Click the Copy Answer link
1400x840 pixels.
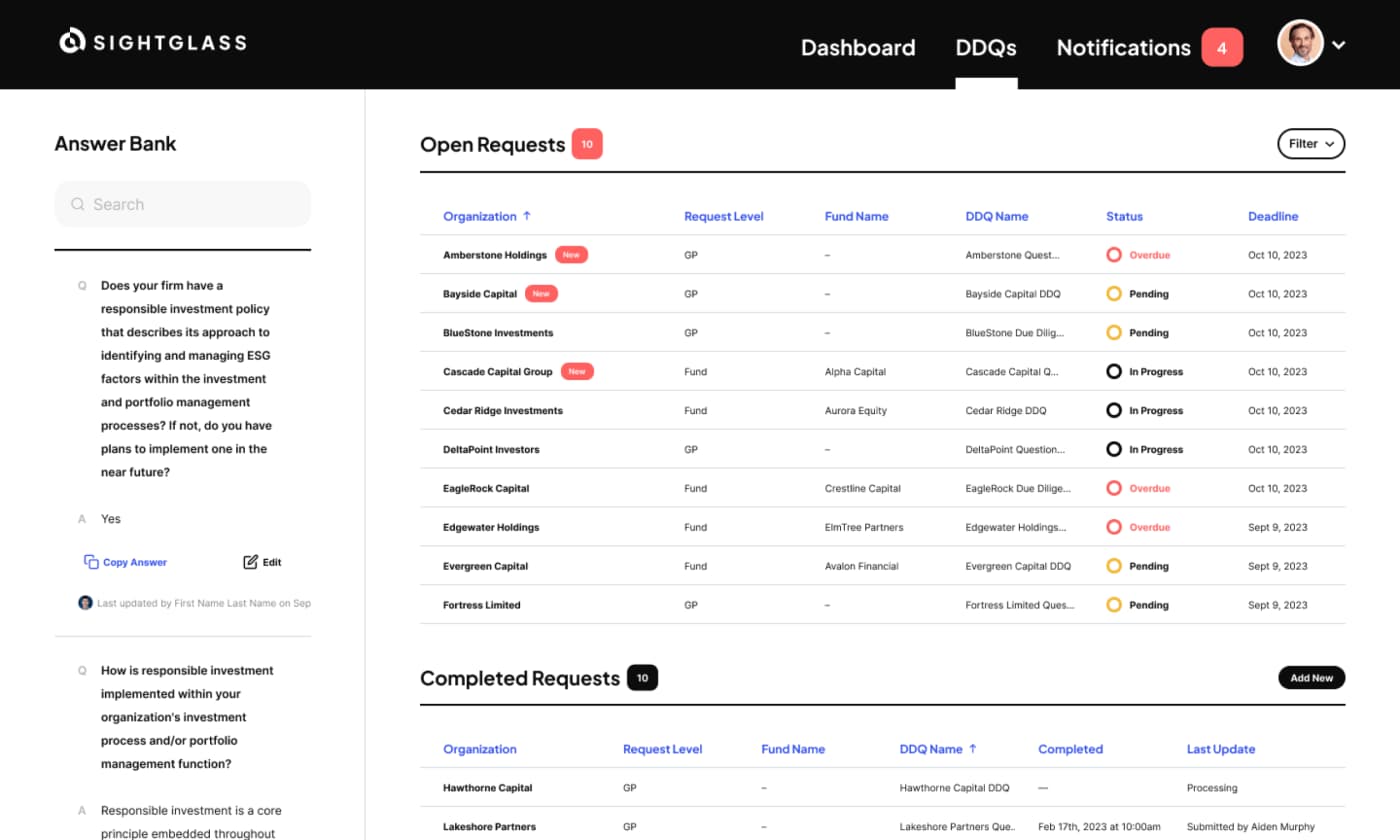pyautogui.click(x=133, y=562)
